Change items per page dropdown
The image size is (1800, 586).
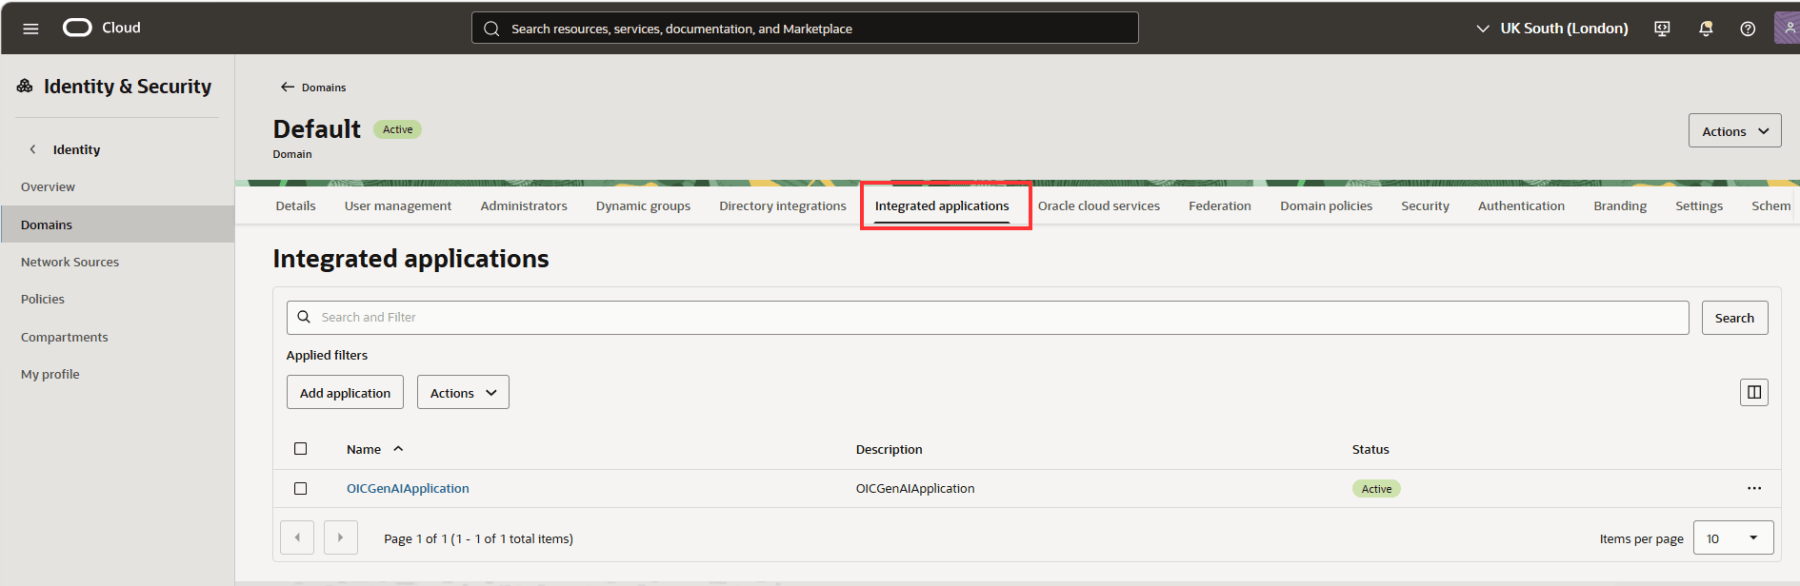[1732, 538]
